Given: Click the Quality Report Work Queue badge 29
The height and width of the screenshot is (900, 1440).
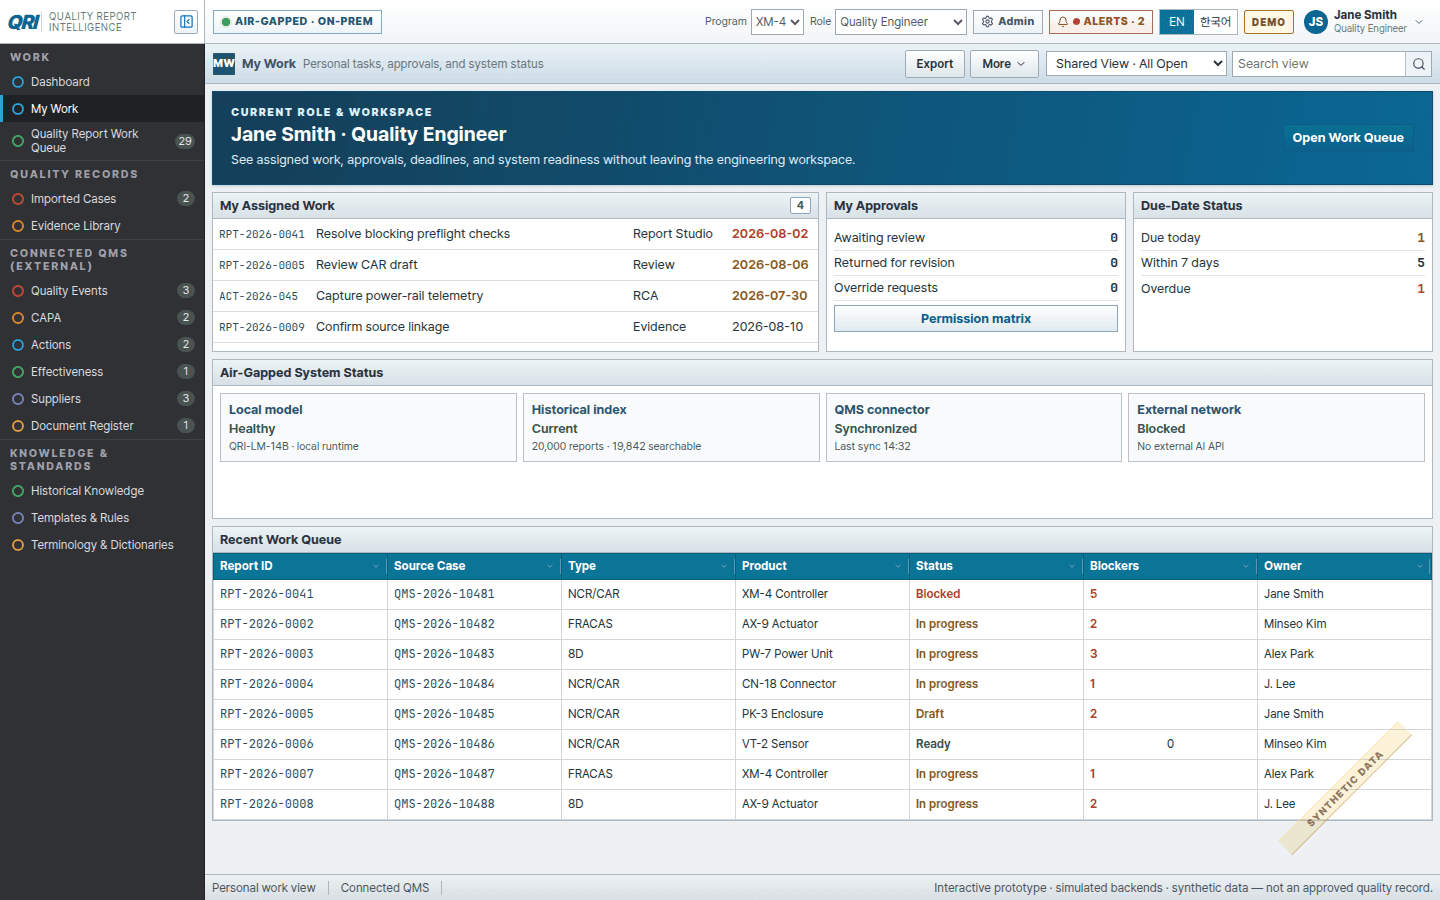Looking at the screenshot, I should click(x=185, y=141).
